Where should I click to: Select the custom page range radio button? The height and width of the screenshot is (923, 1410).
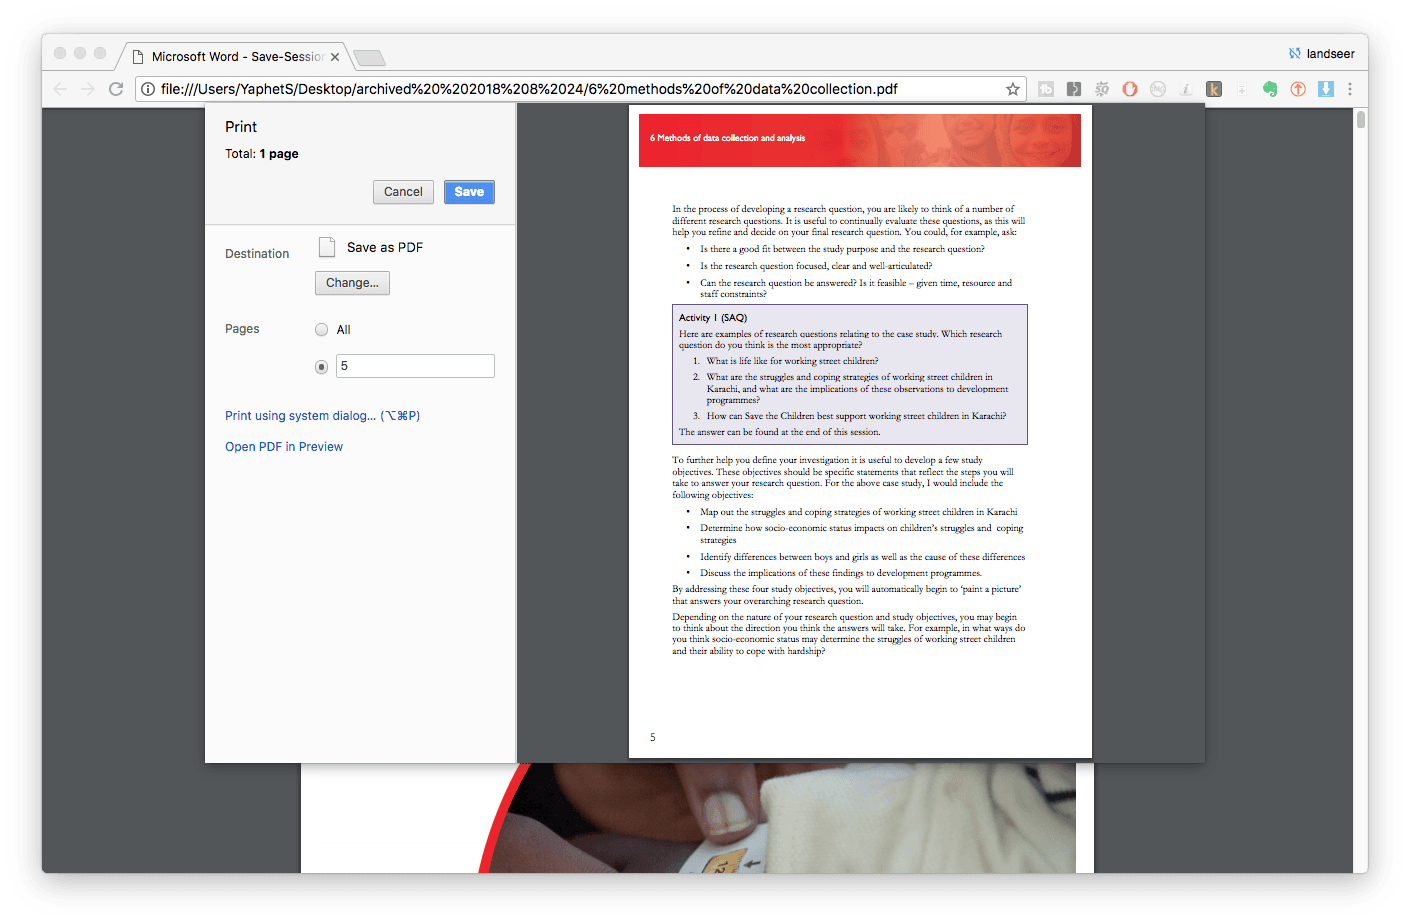[321, 366]
